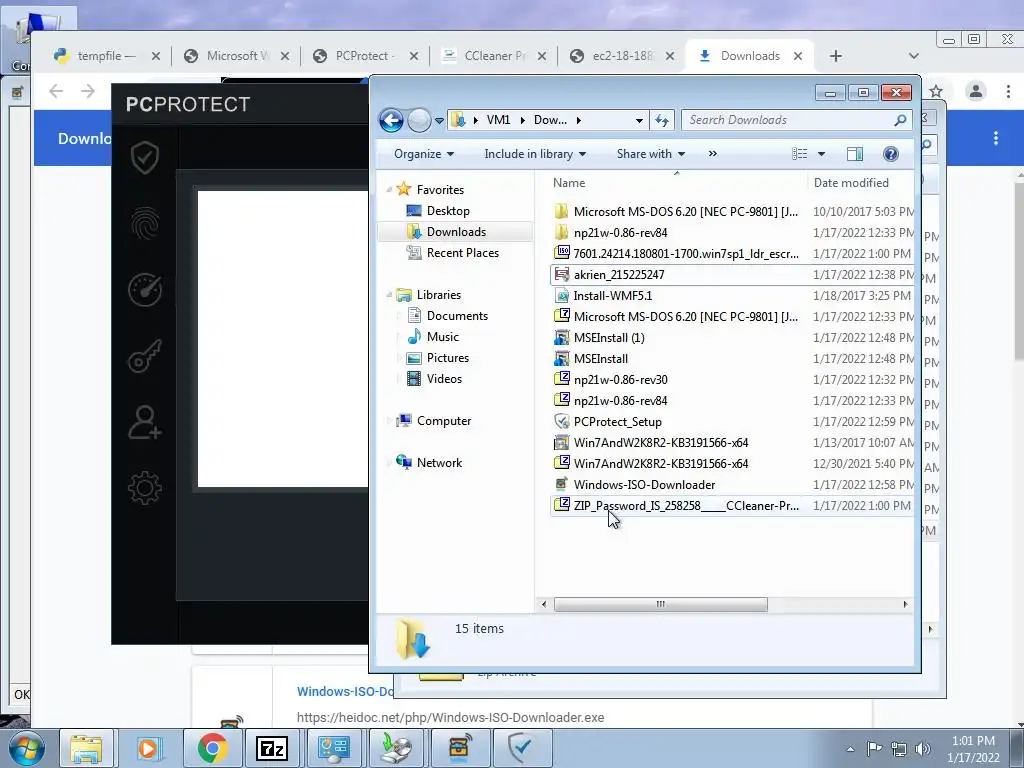Open Organize dropdown menu
The width and height of the screenshot is (1024, 768).
424,154
